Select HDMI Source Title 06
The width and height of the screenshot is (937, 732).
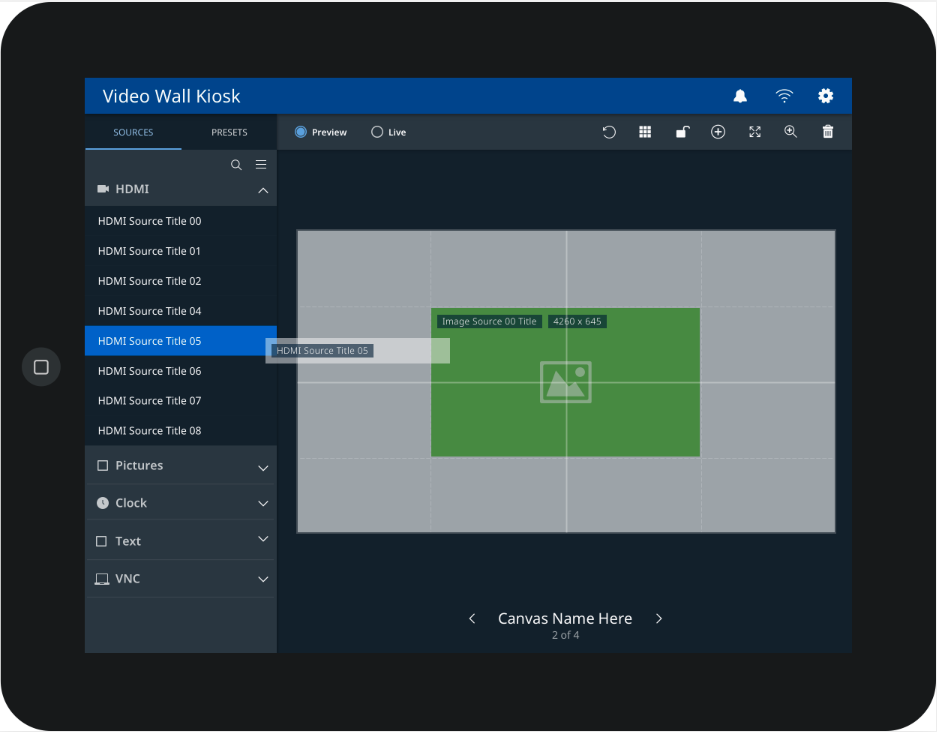click(180, 371)
